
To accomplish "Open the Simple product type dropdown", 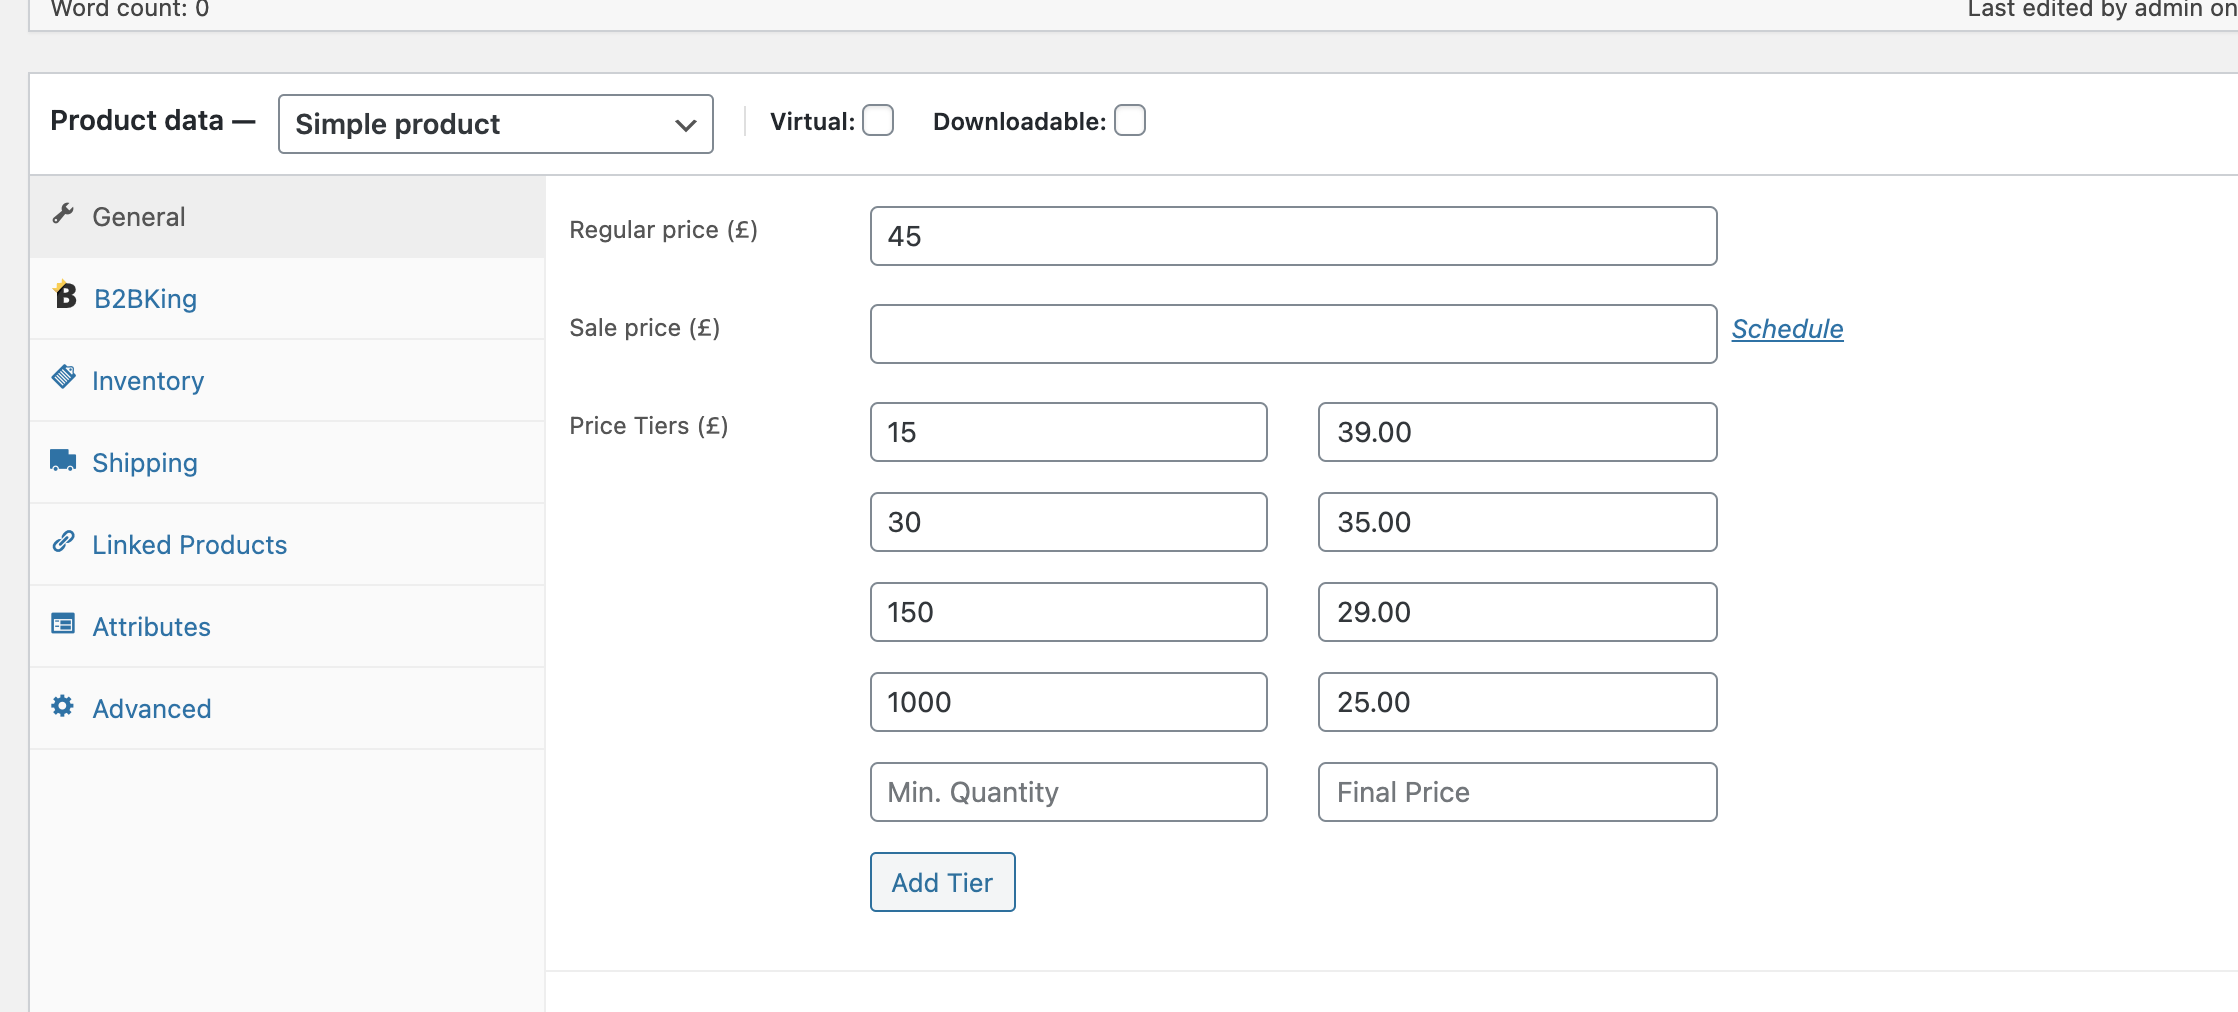I will [496, 124].
